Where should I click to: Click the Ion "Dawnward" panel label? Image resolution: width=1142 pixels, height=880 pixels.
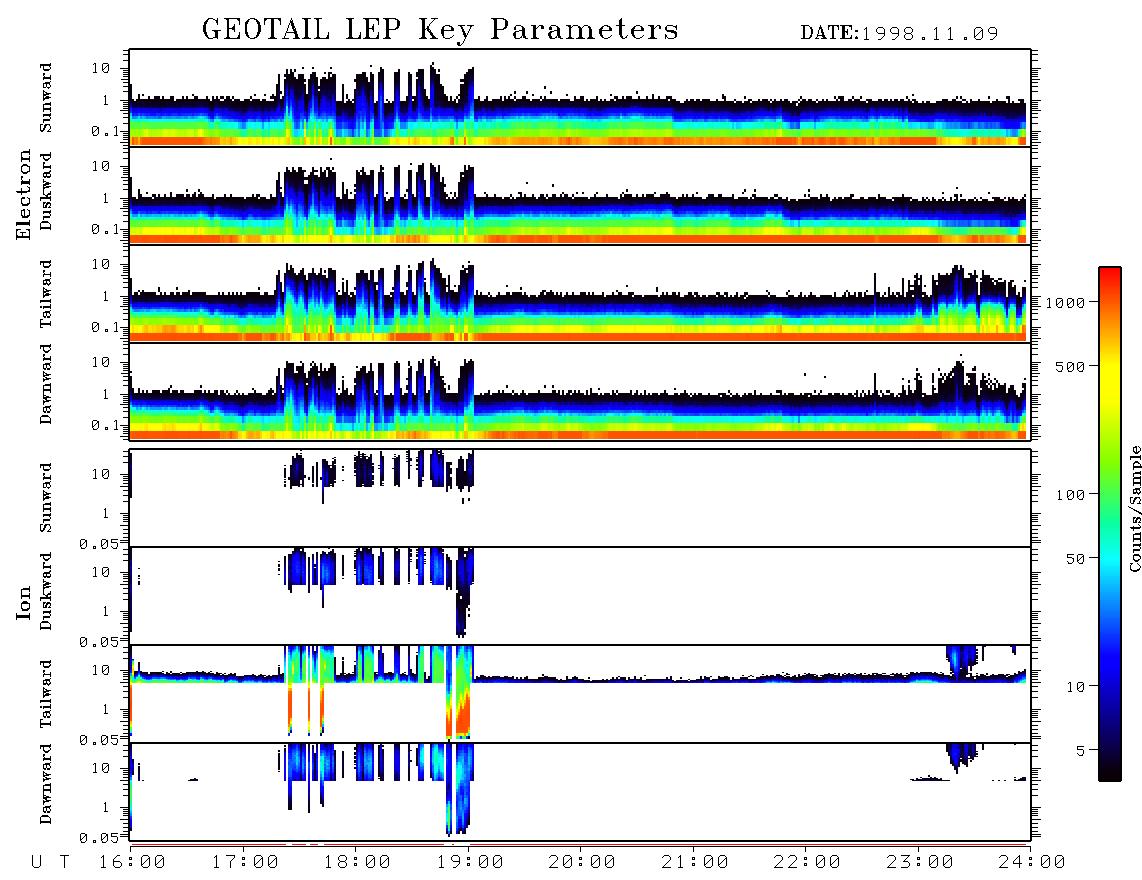pyautogui.click(x=46, y=784)
